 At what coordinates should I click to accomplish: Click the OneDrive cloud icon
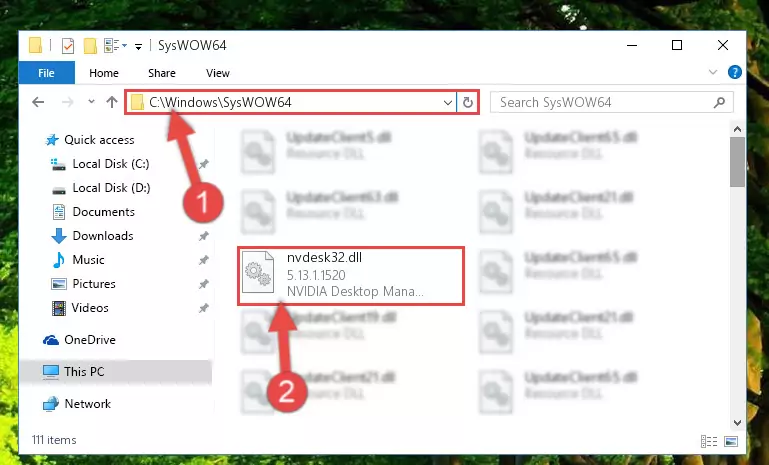(51, 340)
